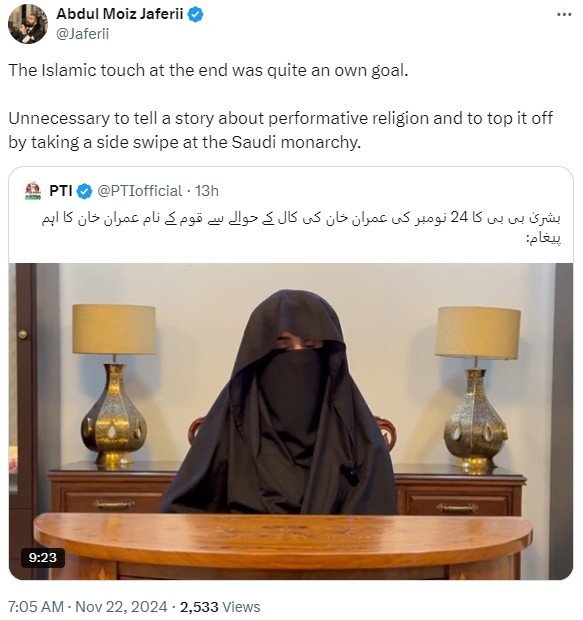Click the right lamp in the video frame

[477, 388]
